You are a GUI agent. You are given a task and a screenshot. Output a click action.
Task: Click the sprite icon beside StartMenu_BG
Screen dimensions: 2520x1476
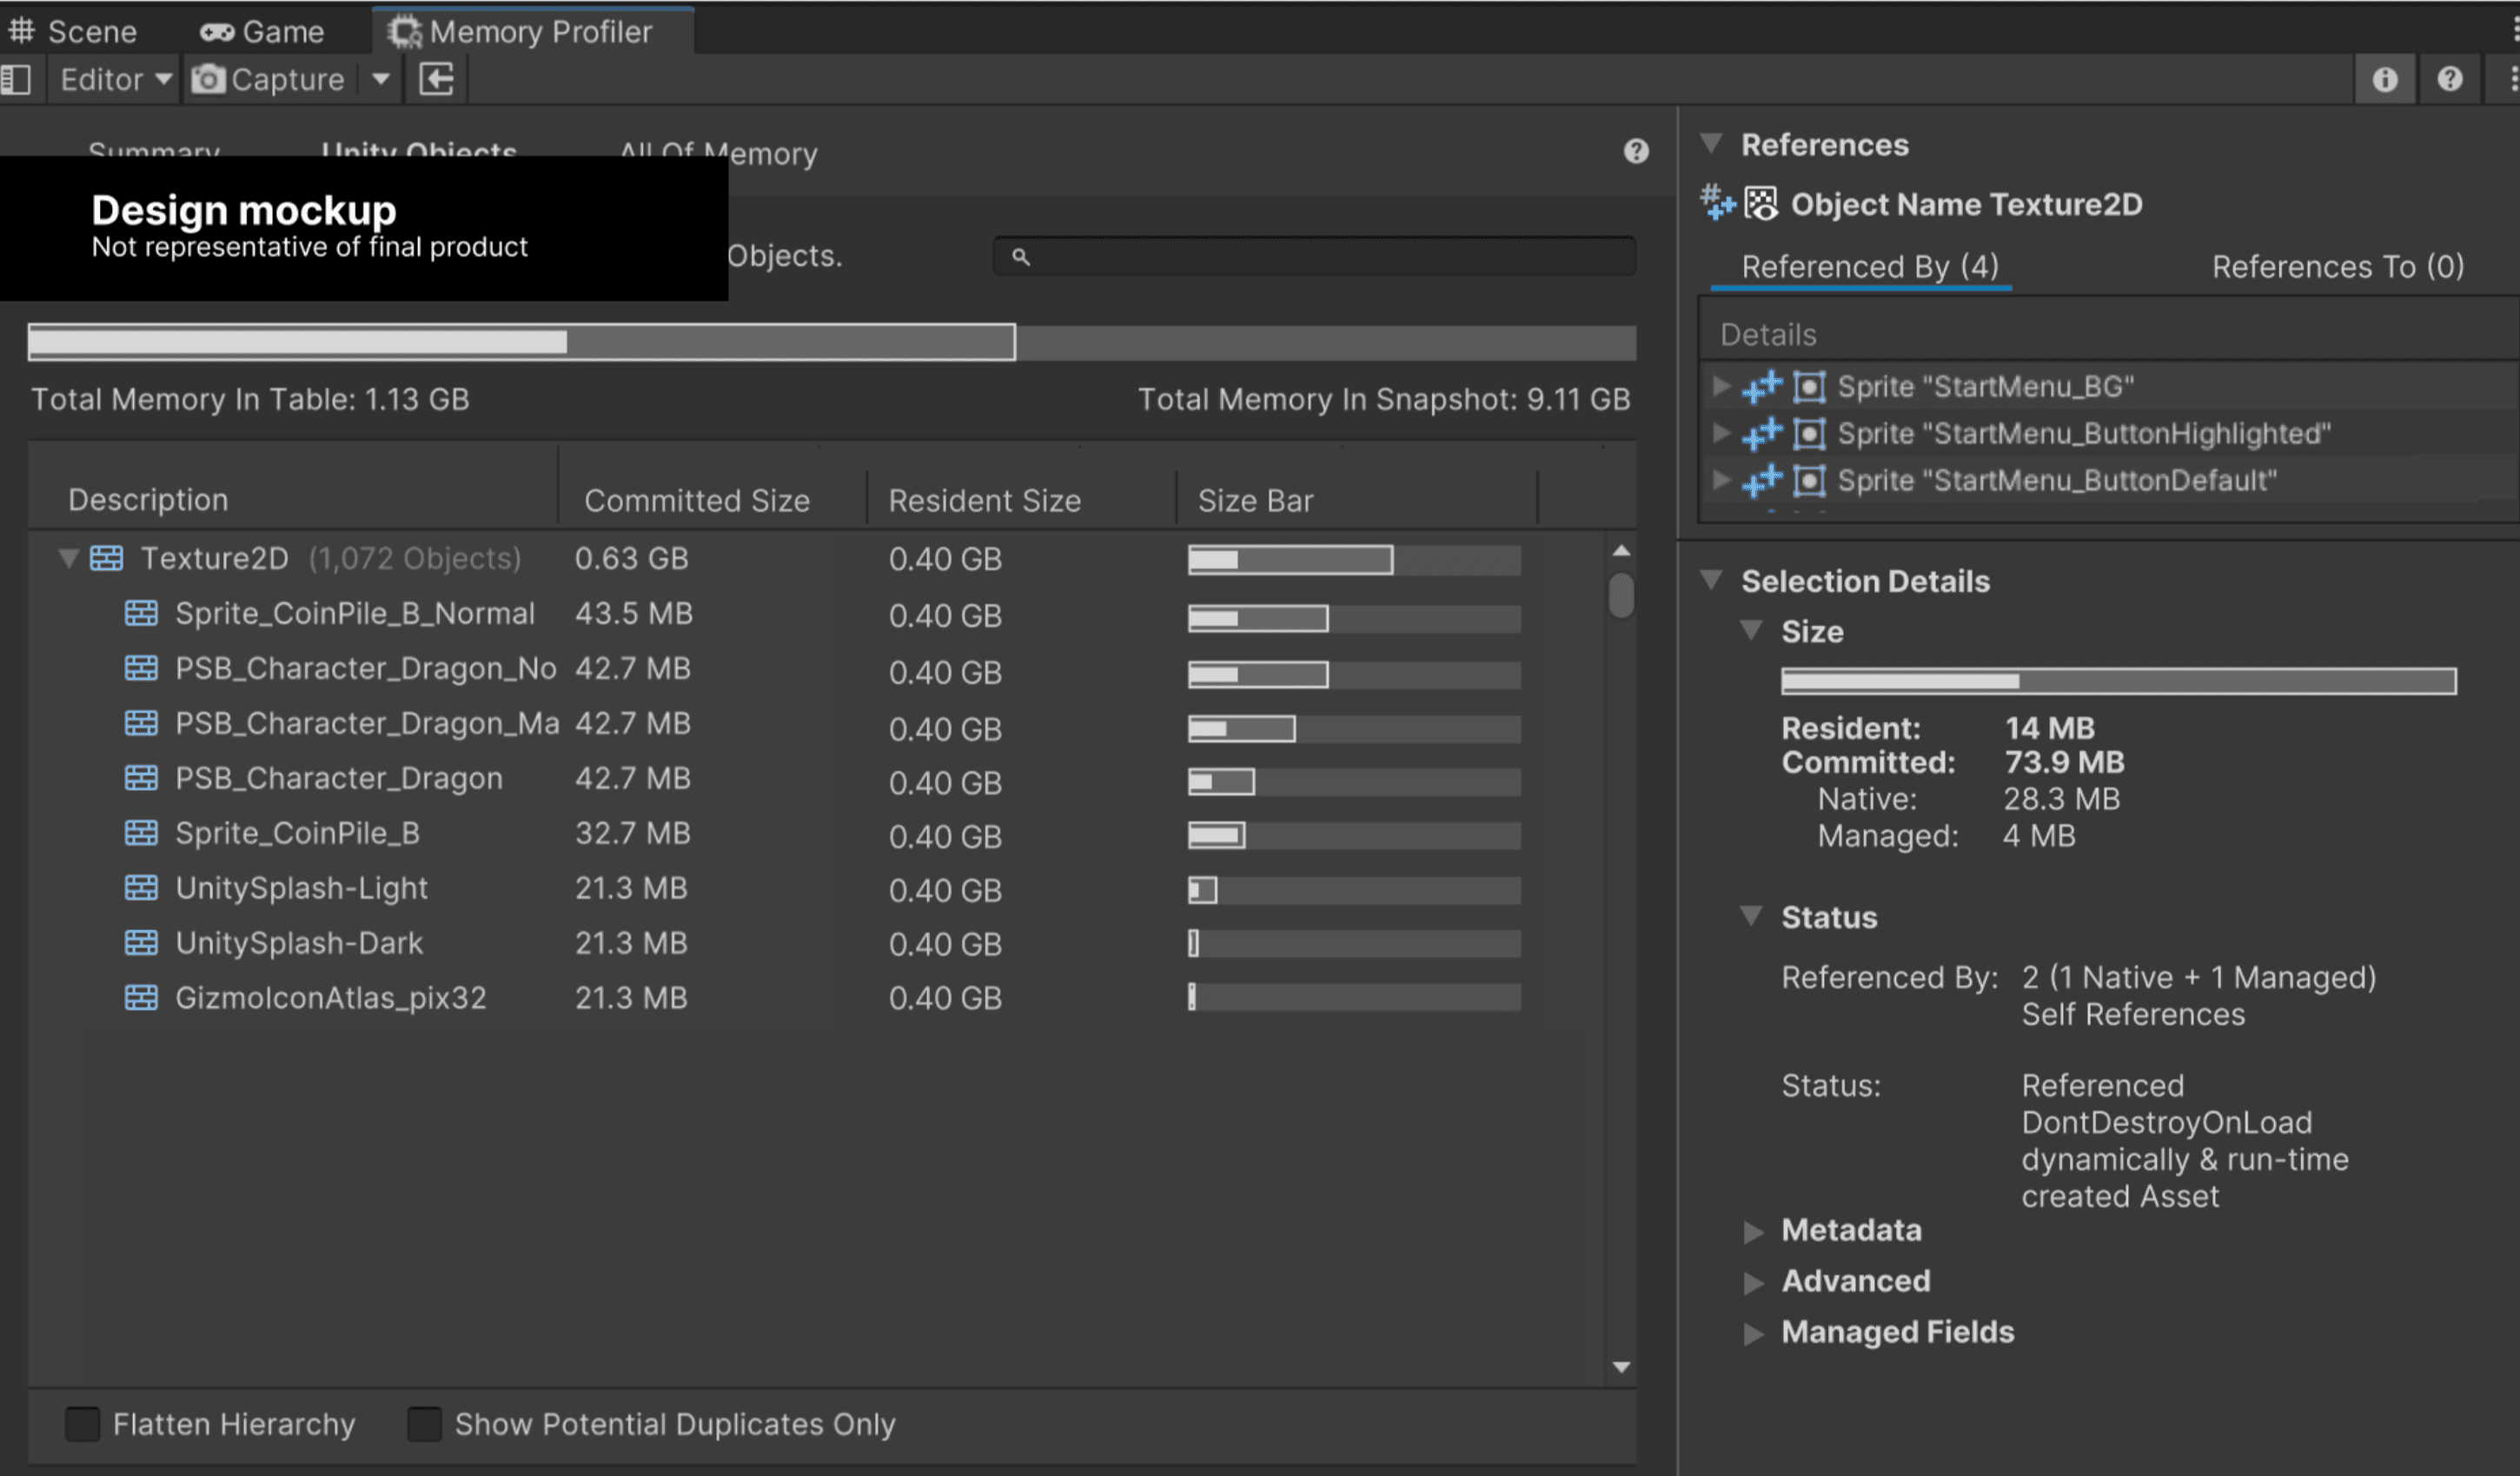(1810, 386)
